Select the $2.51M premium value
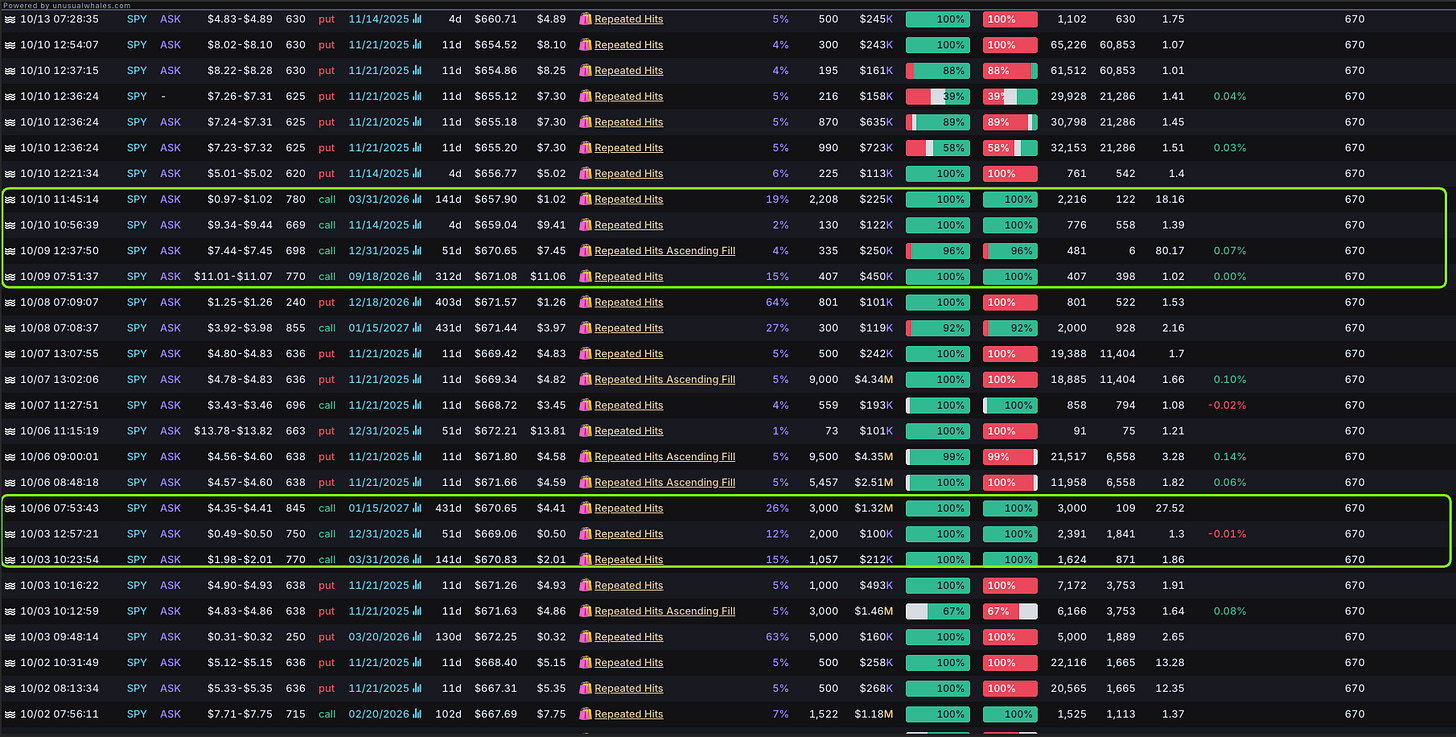The image size is (1456, 737). (873, 483)
